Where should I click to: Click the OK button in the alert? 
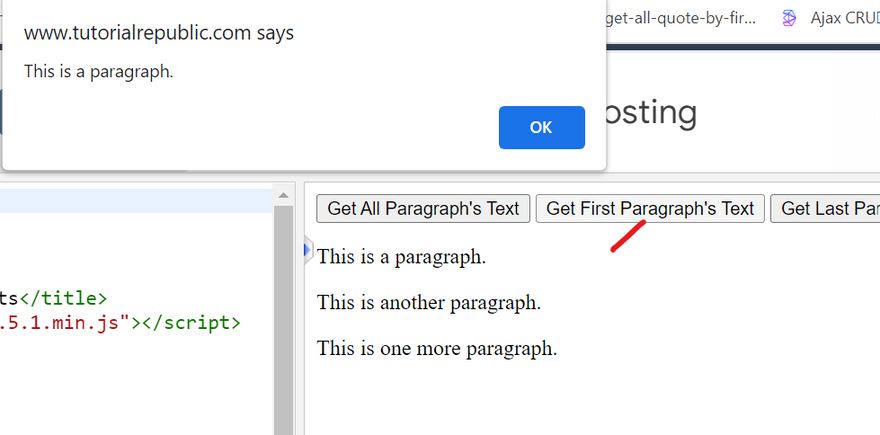pyautogui.click(x=541, y=127)
